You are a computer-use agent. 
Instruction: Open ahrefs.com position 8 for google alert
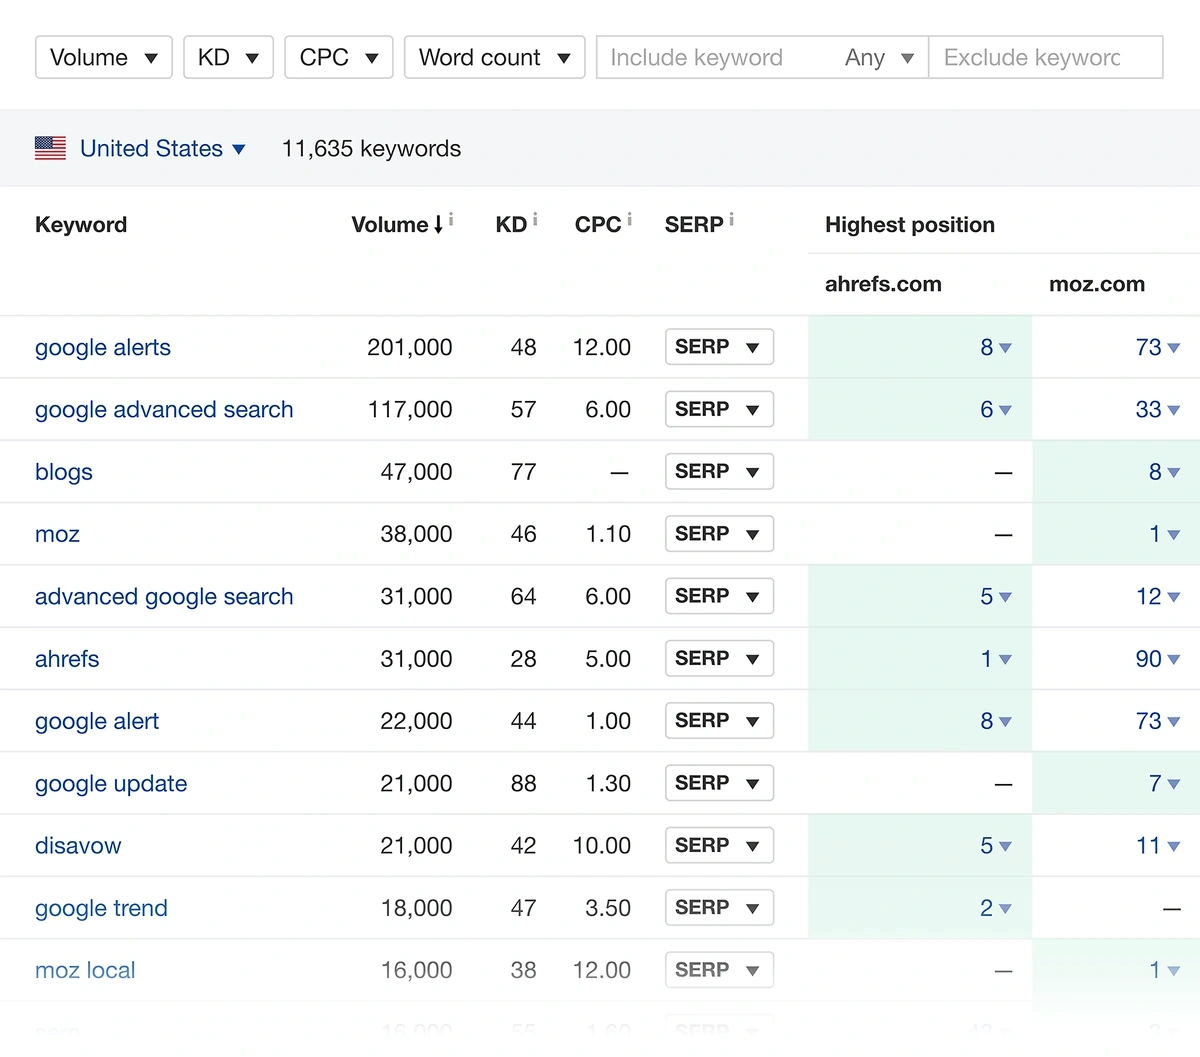pyautogui.click(x=996, y=720)
